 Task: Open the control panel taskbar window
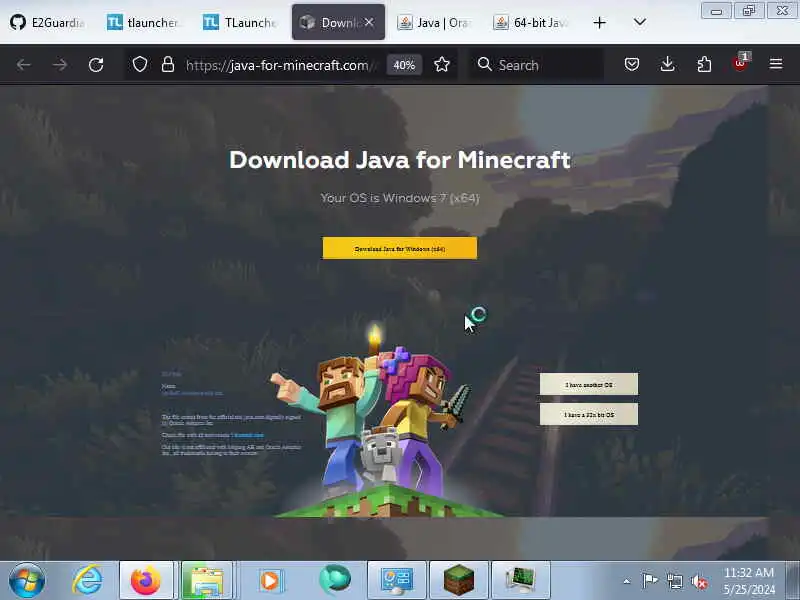pyautogui.click(x=396, y=580)
